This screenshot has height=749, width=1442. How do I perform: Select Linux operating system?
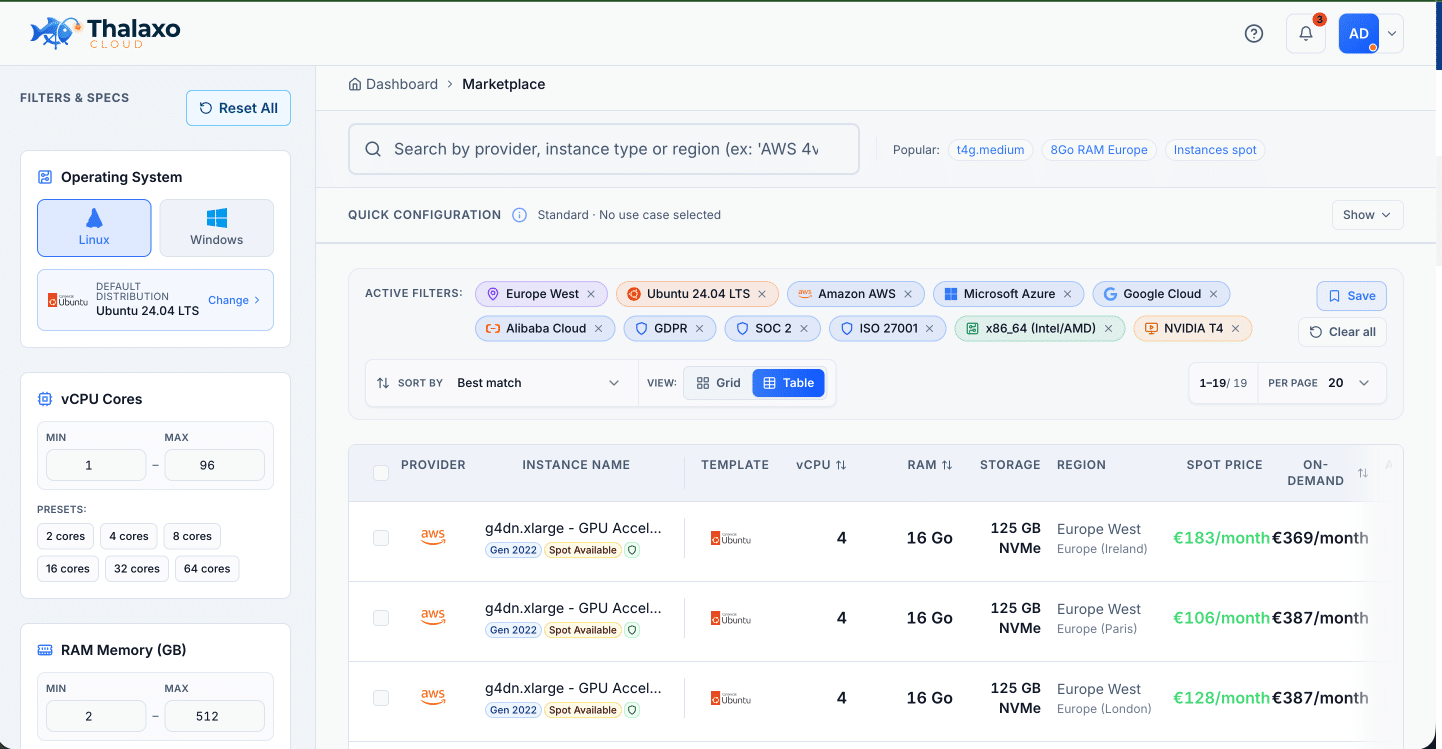click(95, 228)
